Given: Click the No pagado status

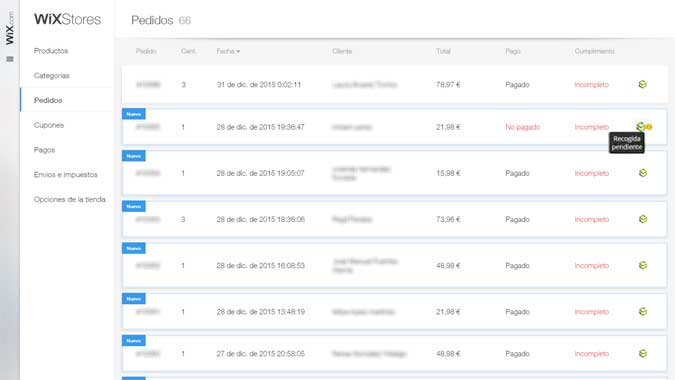Looking at the screenshot, I should pyautogui.click(x=522, y=127).
